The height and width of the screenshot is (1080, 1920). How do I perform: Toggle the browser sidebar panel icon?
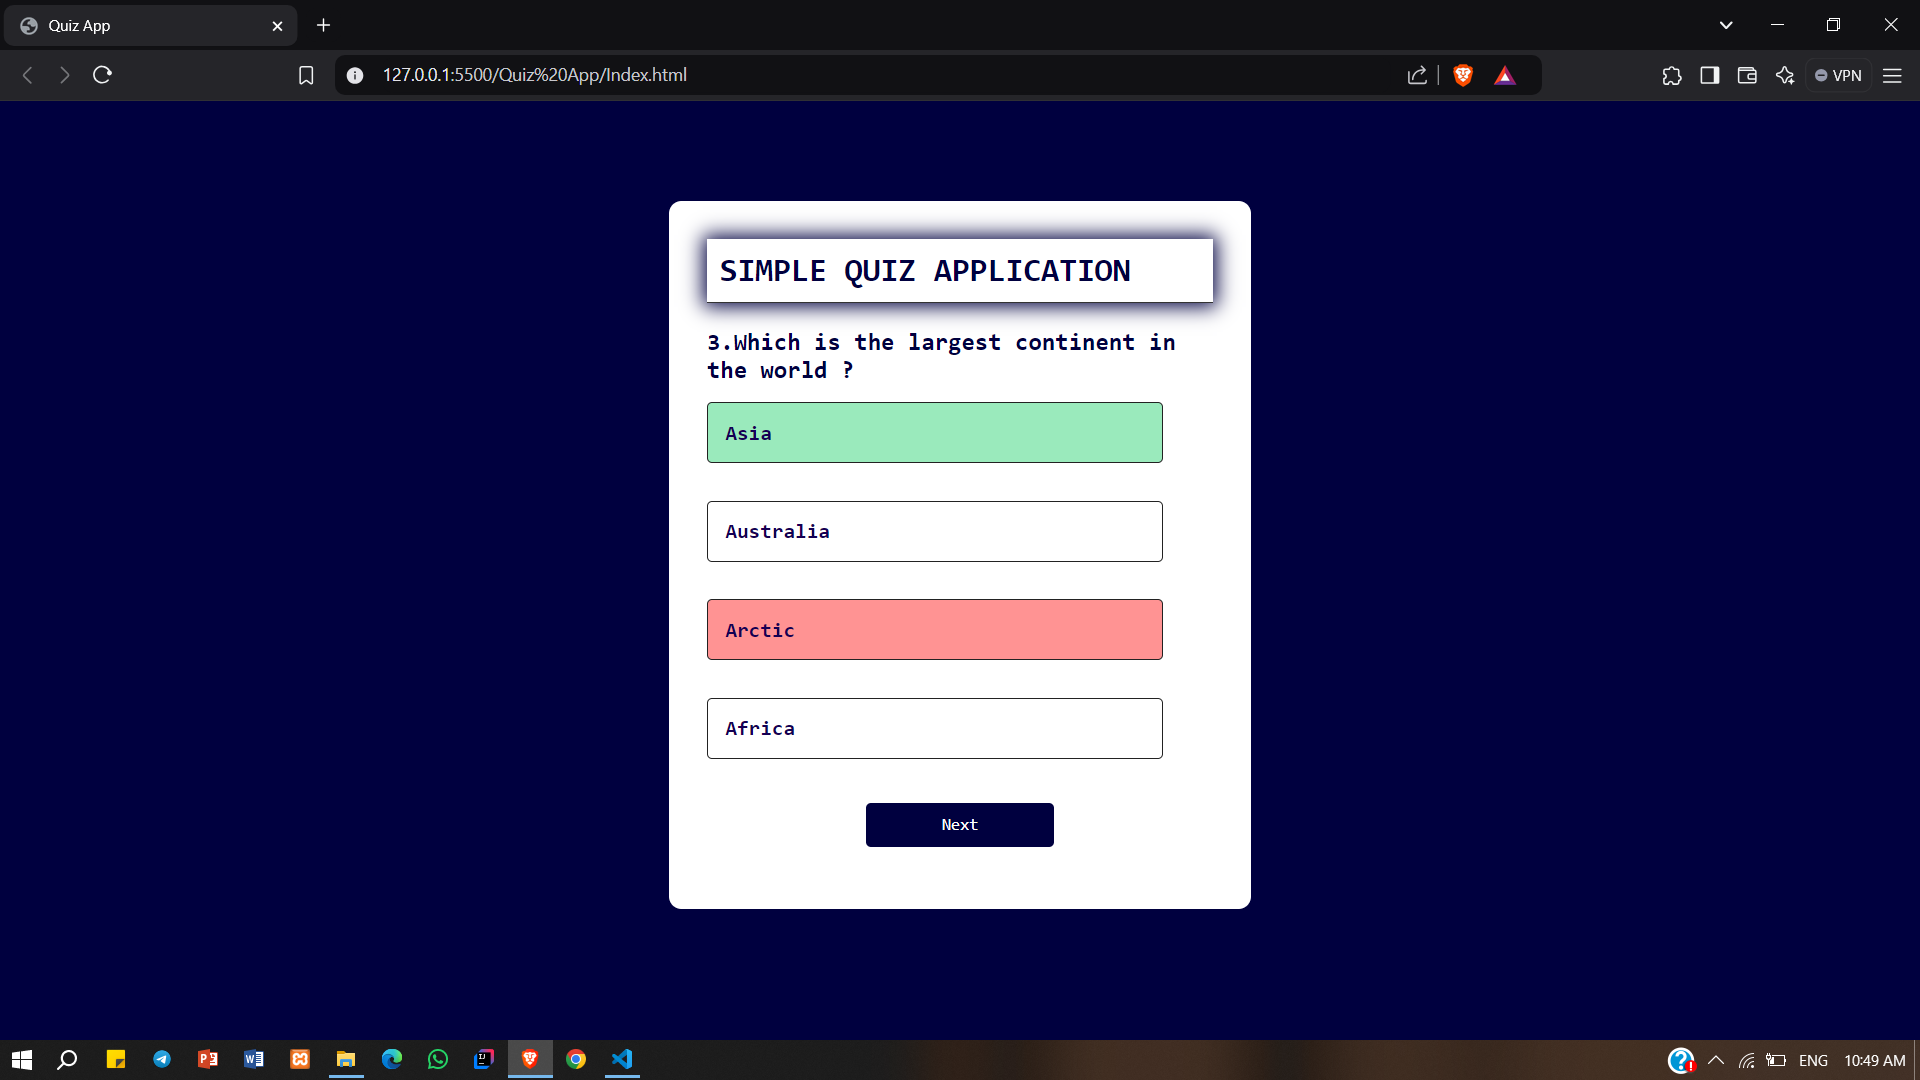(x=1709, y=75)
